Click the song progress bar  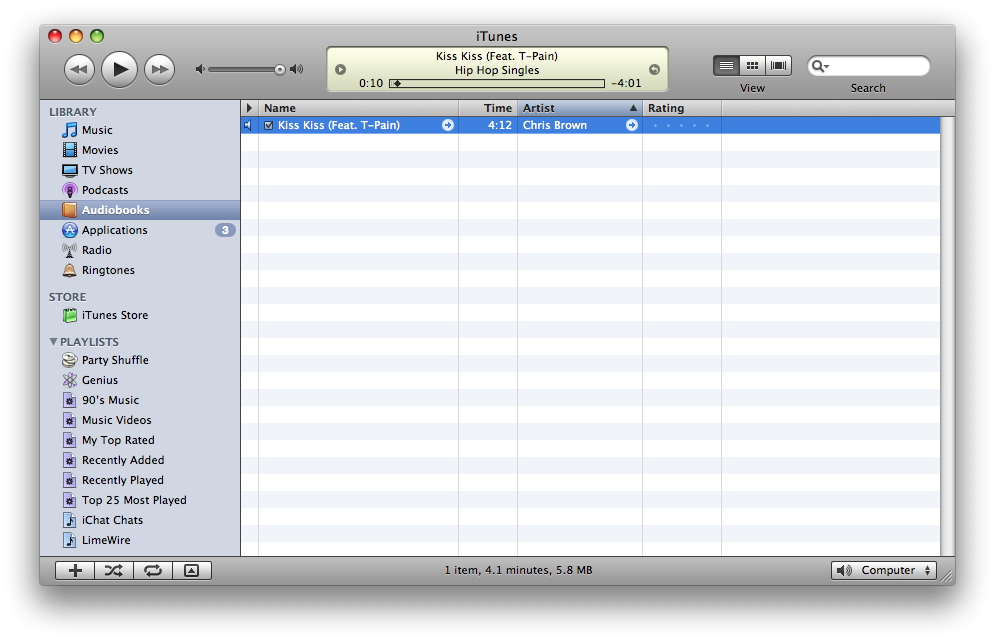(x=497, y=83)
